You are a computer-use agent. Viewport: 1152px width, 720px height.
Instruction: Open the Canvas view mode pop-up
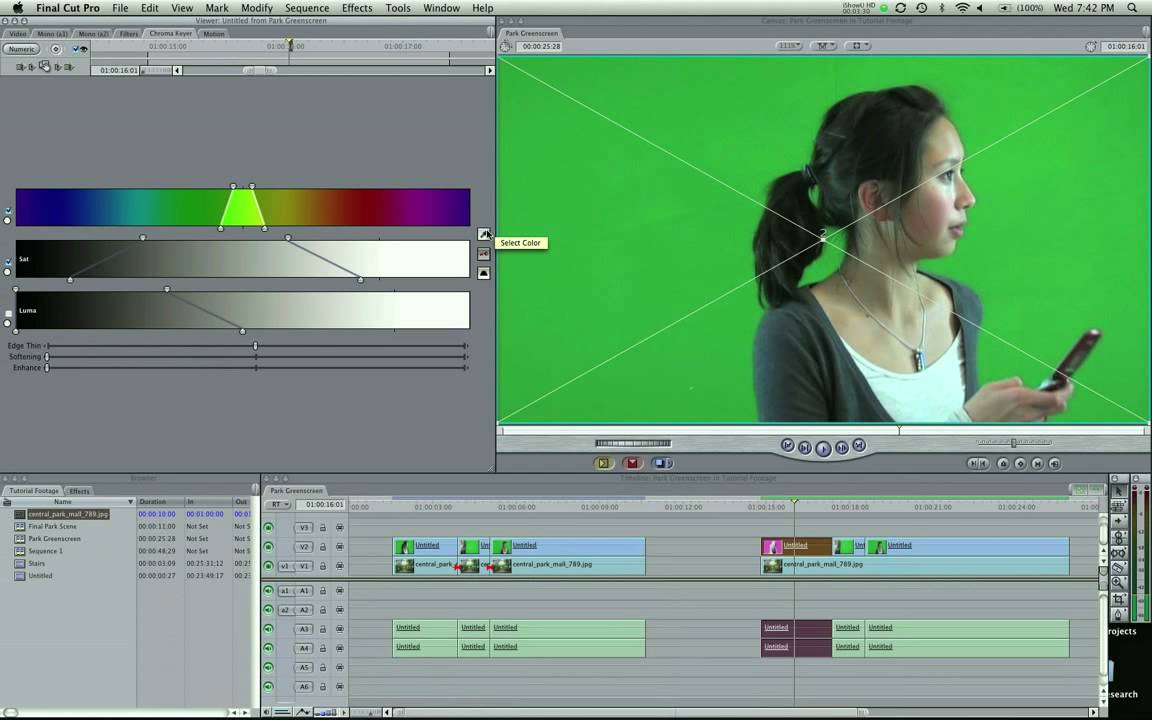point(857,46)
